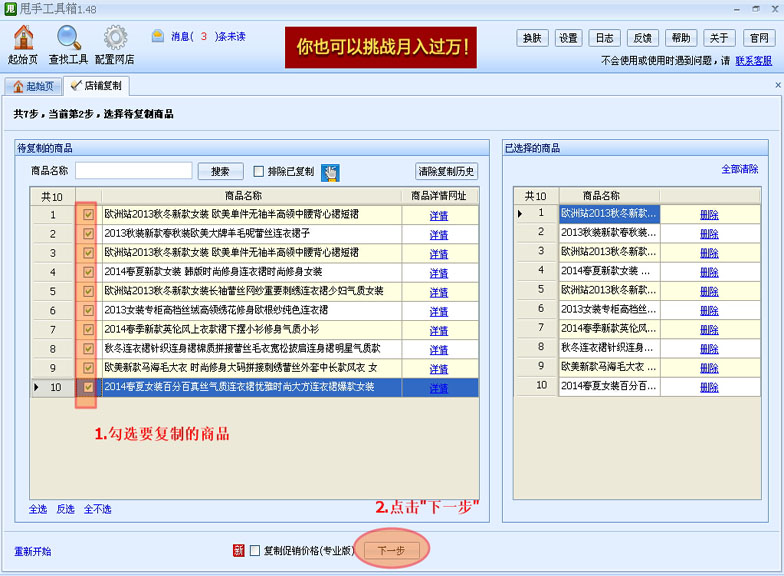Image resolution: width=784 pixels, height=576 pixels.
Task: Click 全部清除 link in selected products
Action: [740, 169]
